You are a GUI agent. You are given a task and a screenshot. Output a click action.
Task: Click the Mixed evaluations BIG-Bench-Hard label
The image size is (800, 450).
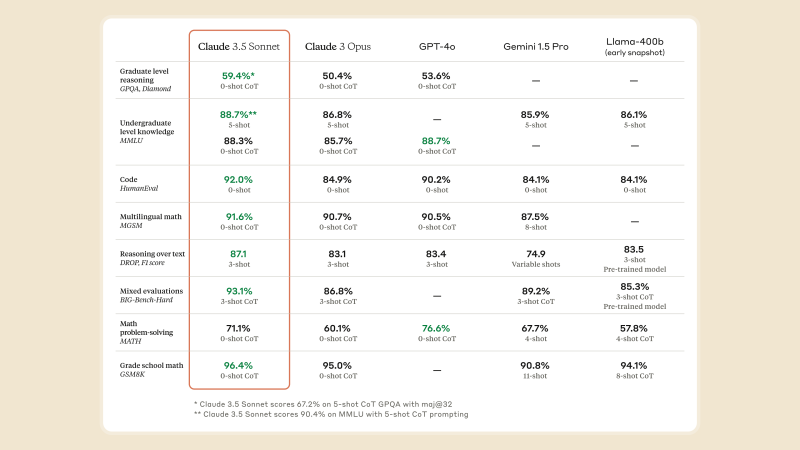(151, 295)
